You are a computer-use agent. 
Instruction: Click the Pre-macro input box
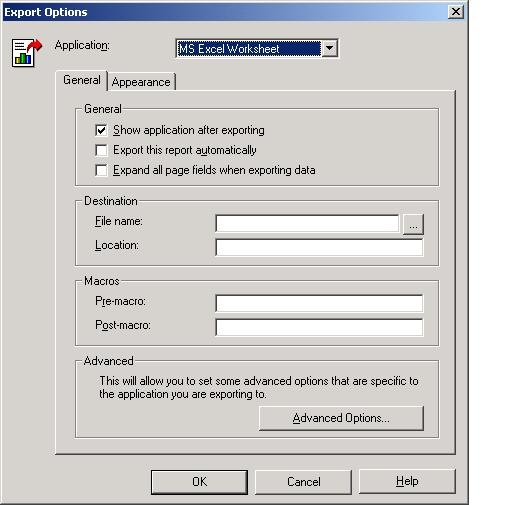point(319,303)
